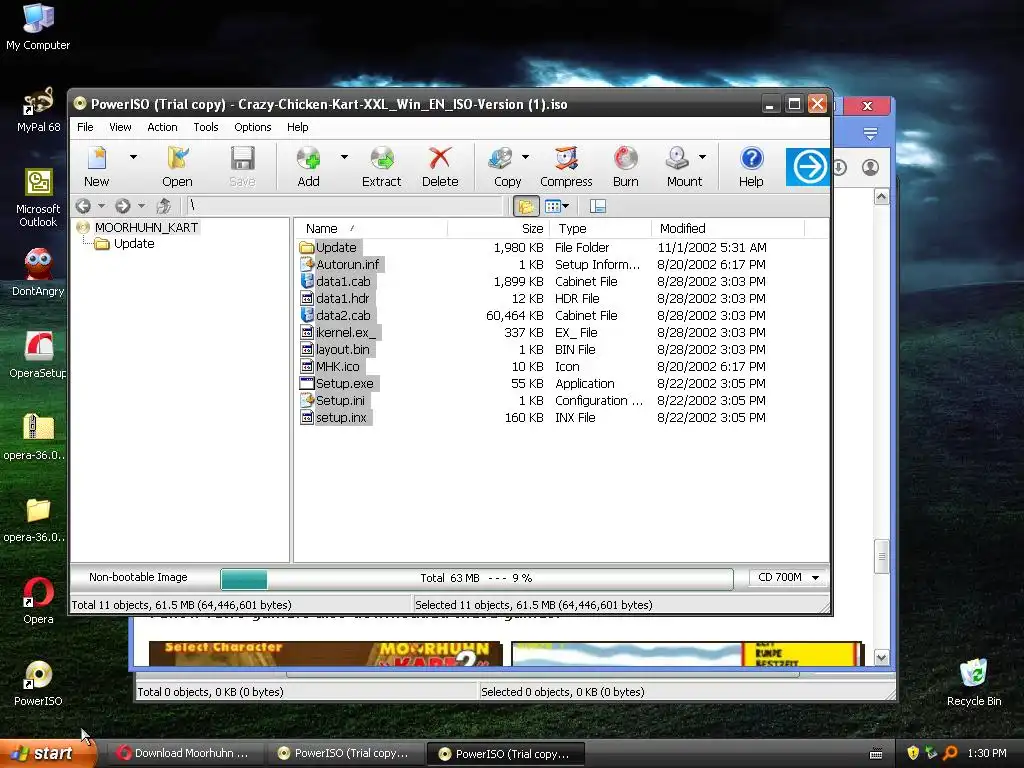Click the Back navigation arrow

point(83,206)
